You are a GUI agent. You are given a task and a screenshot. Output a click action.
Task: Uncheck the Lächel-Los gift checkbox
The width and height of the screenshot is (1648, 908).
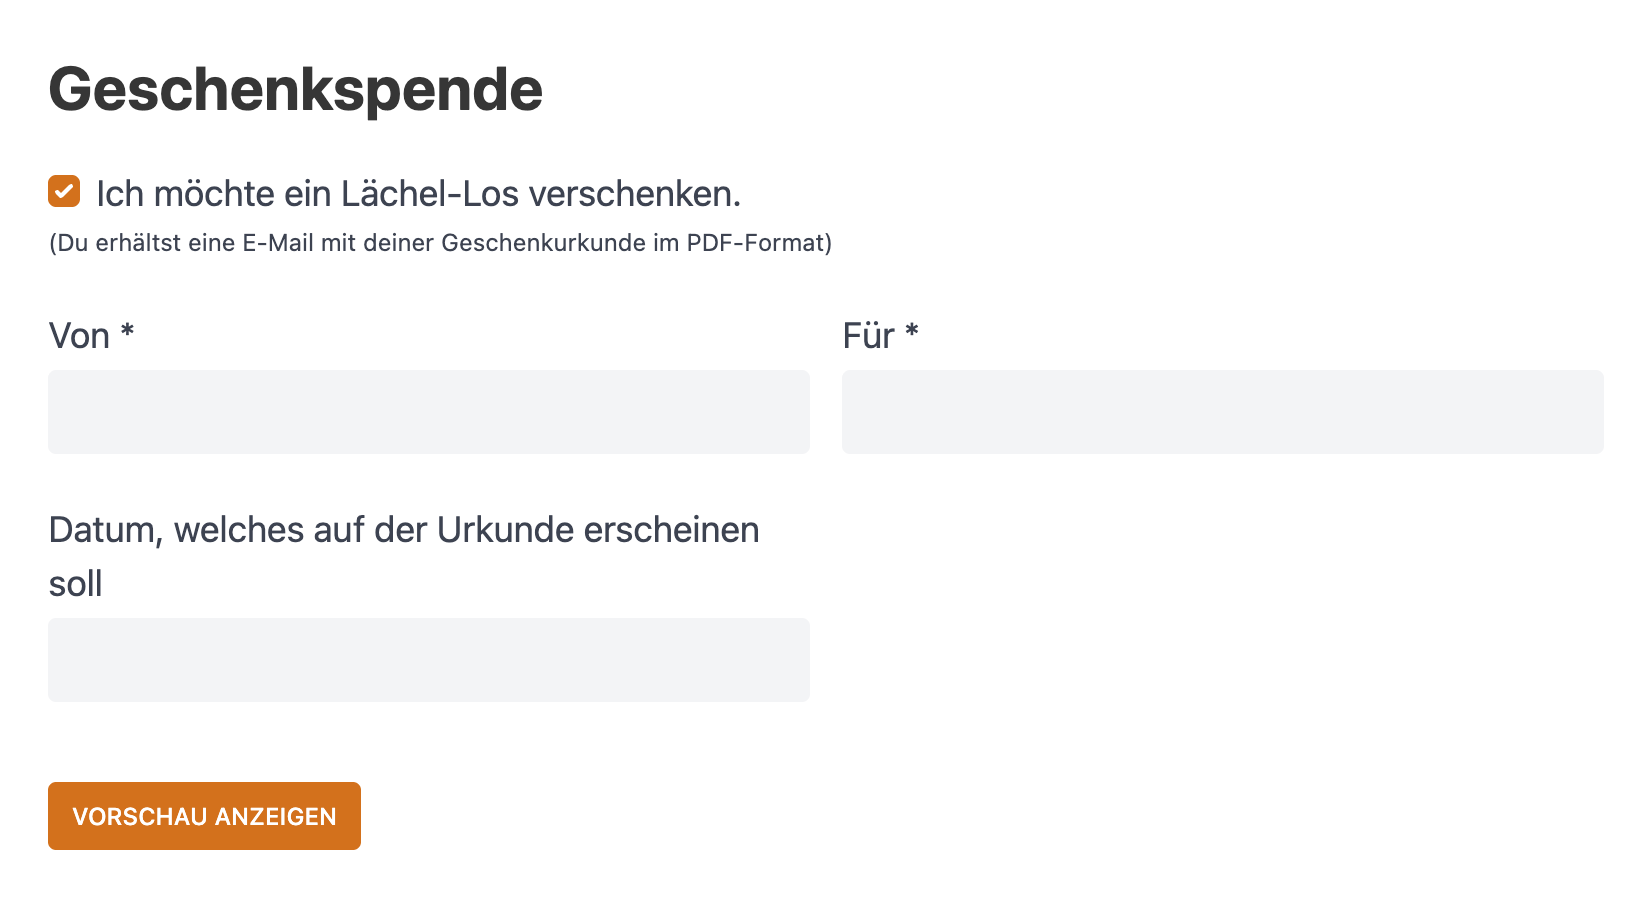(x=64, y=191)
